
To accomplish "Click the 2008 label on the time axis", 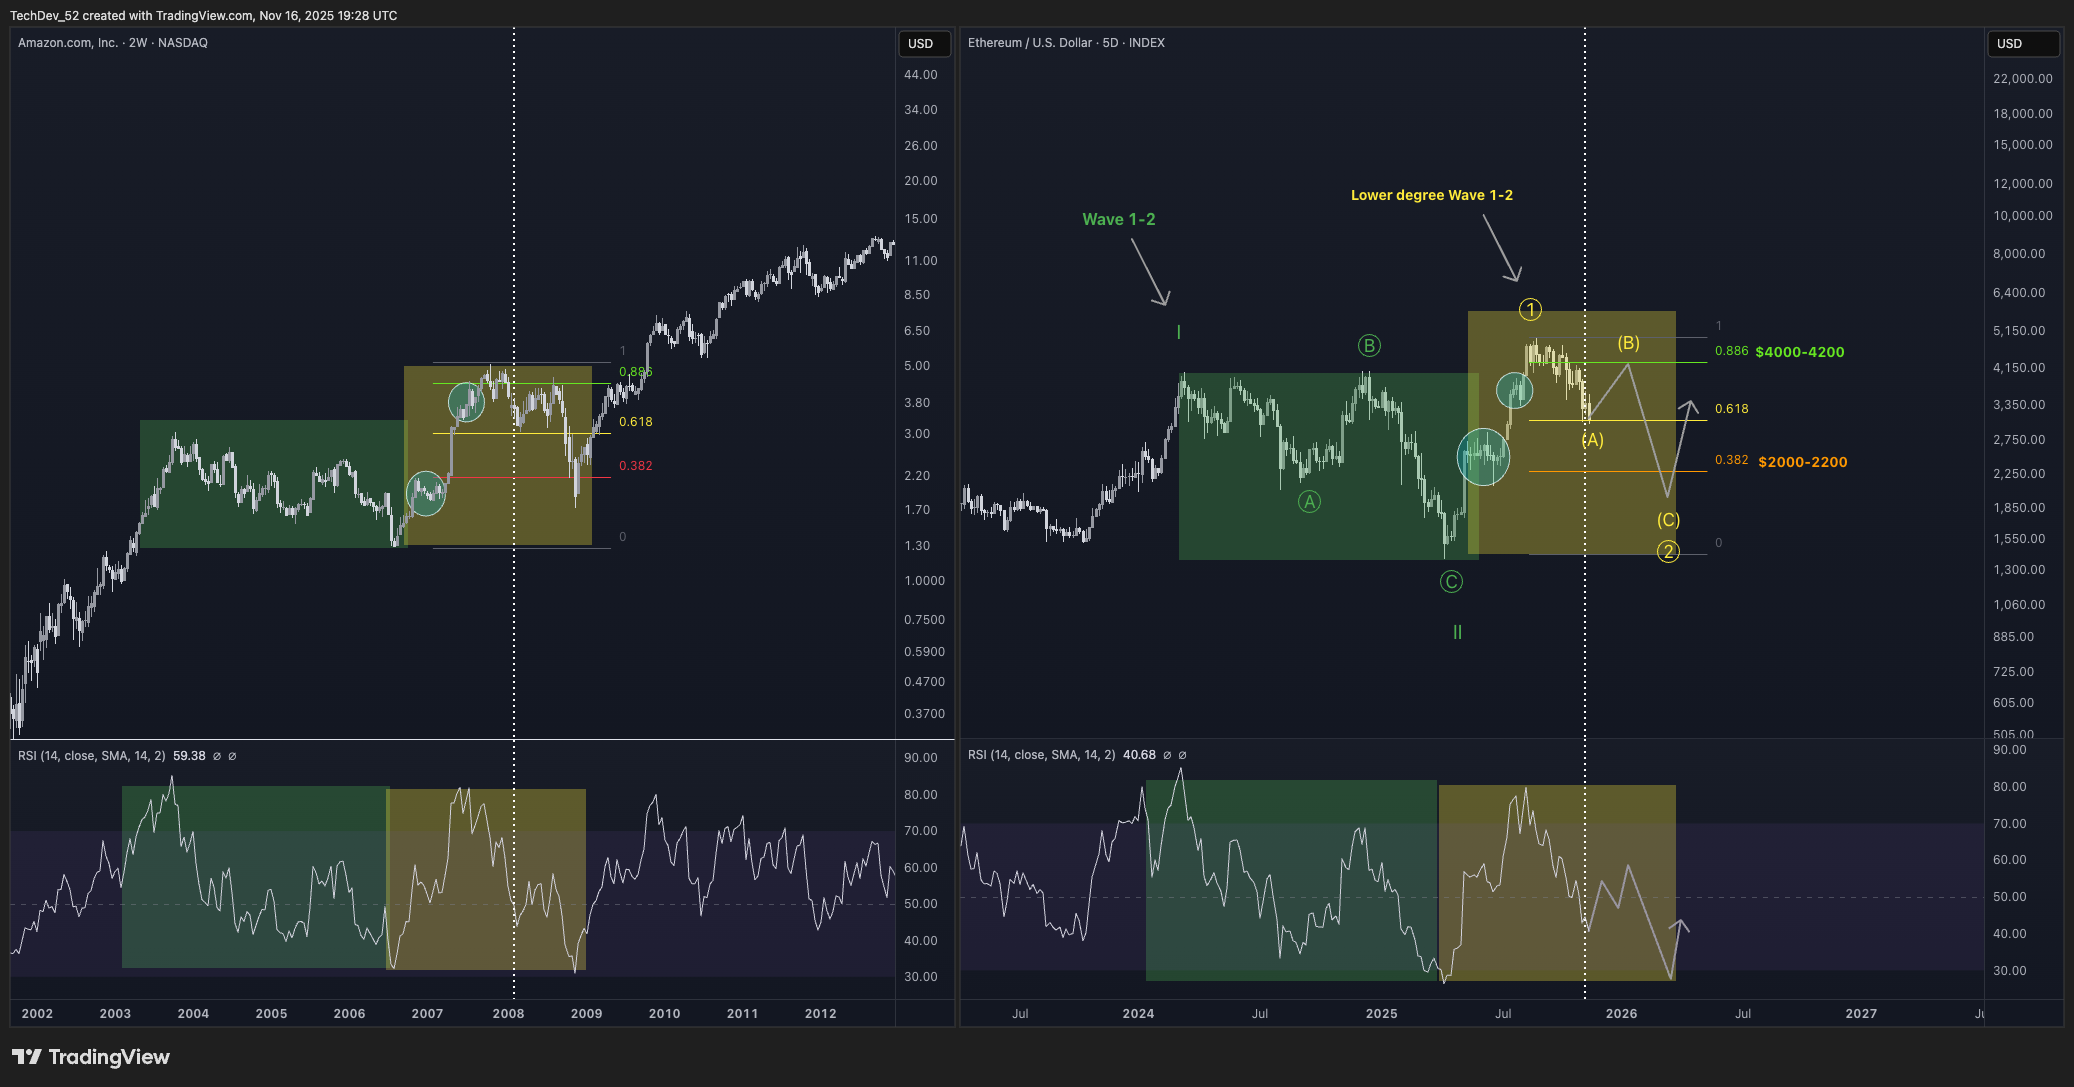I will (508, 1013).
